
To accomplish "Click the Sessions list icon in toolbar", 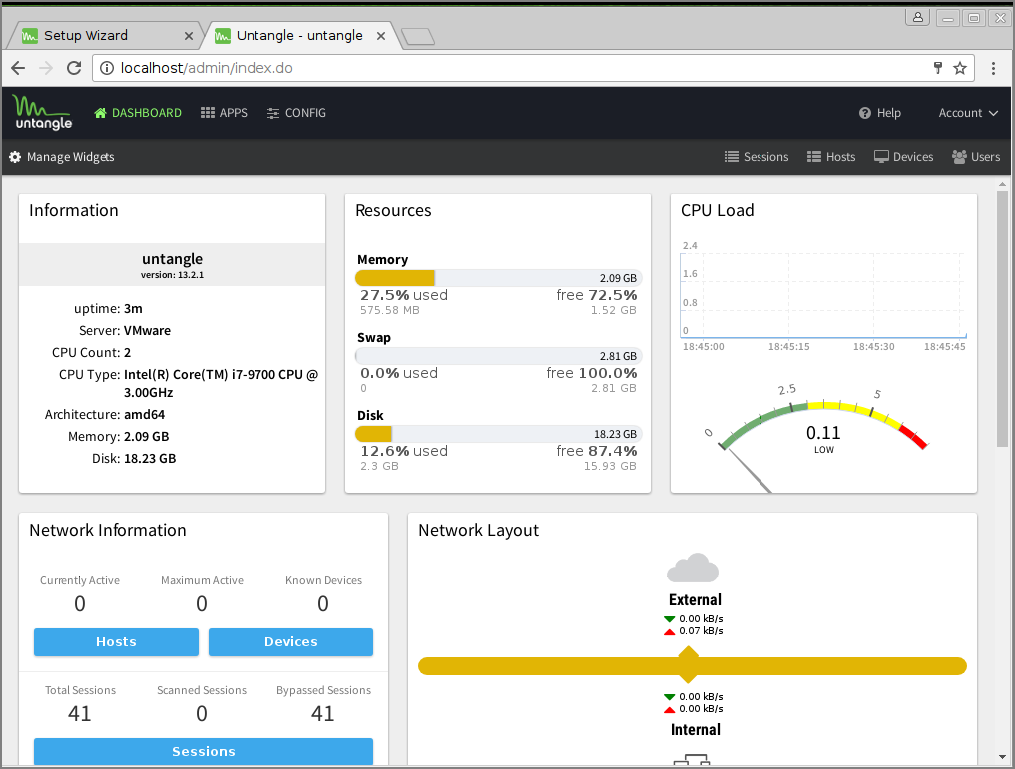I will coord(731,157).
